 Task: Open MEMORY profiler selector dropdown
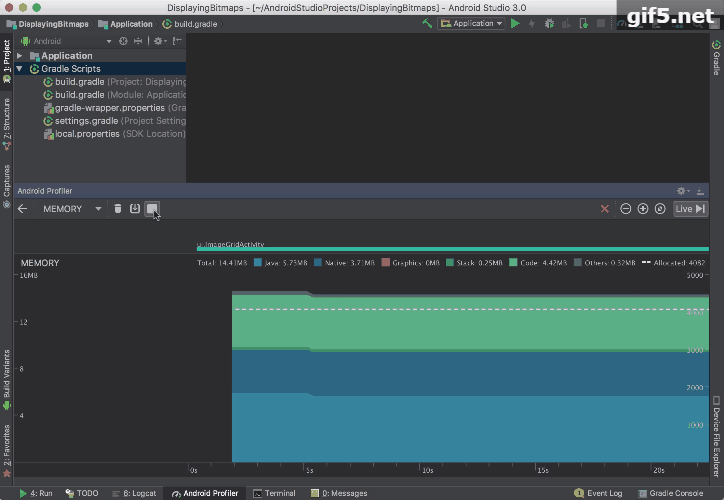(72, 209)
